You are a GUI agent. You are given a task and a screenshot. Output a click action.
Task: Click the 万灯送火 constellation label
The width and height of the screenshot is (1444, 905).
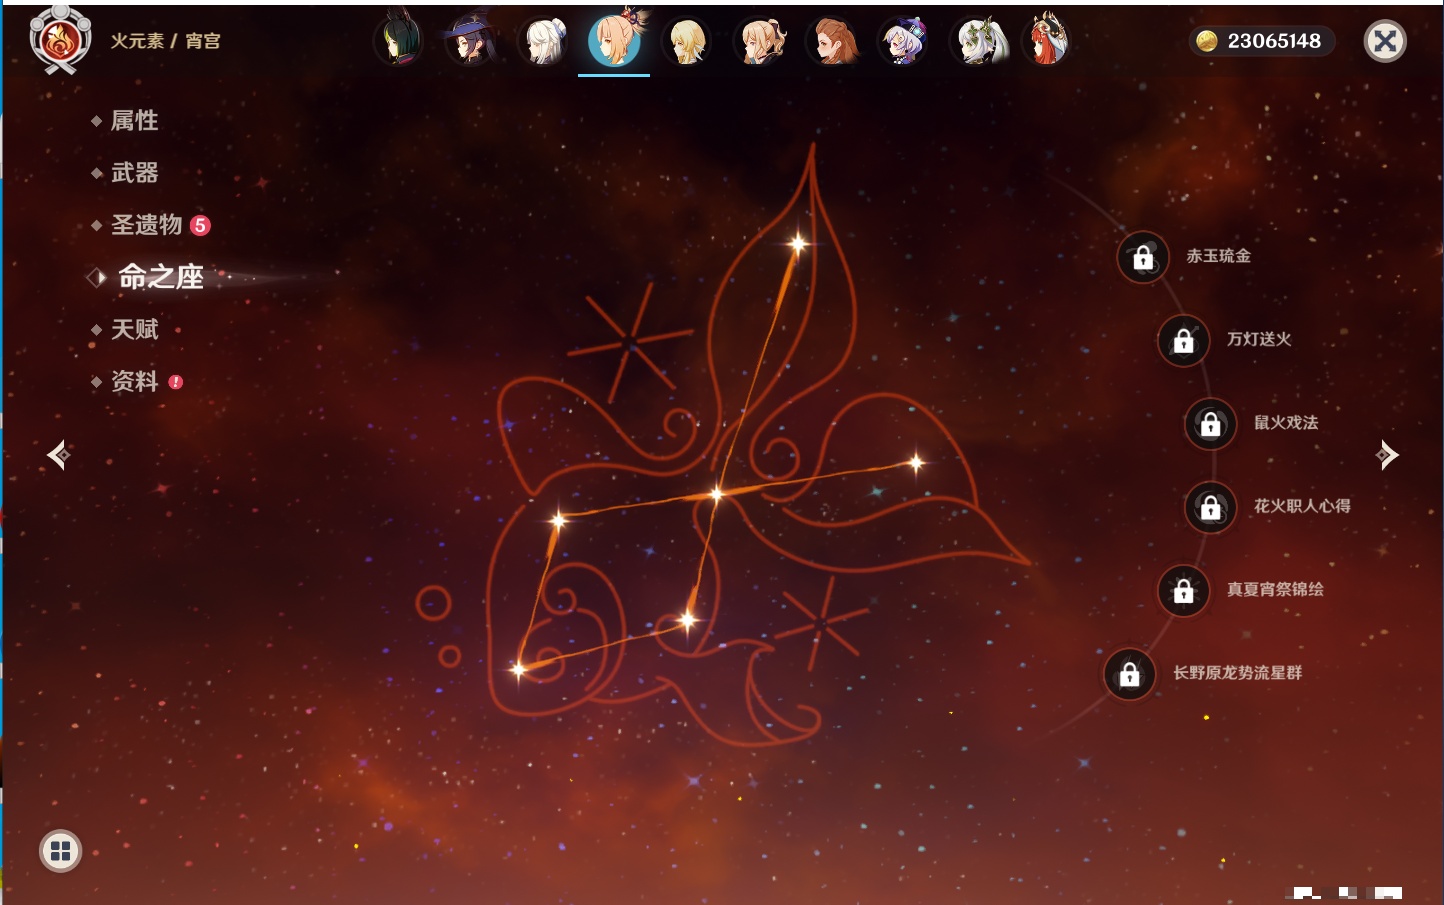1259,339
